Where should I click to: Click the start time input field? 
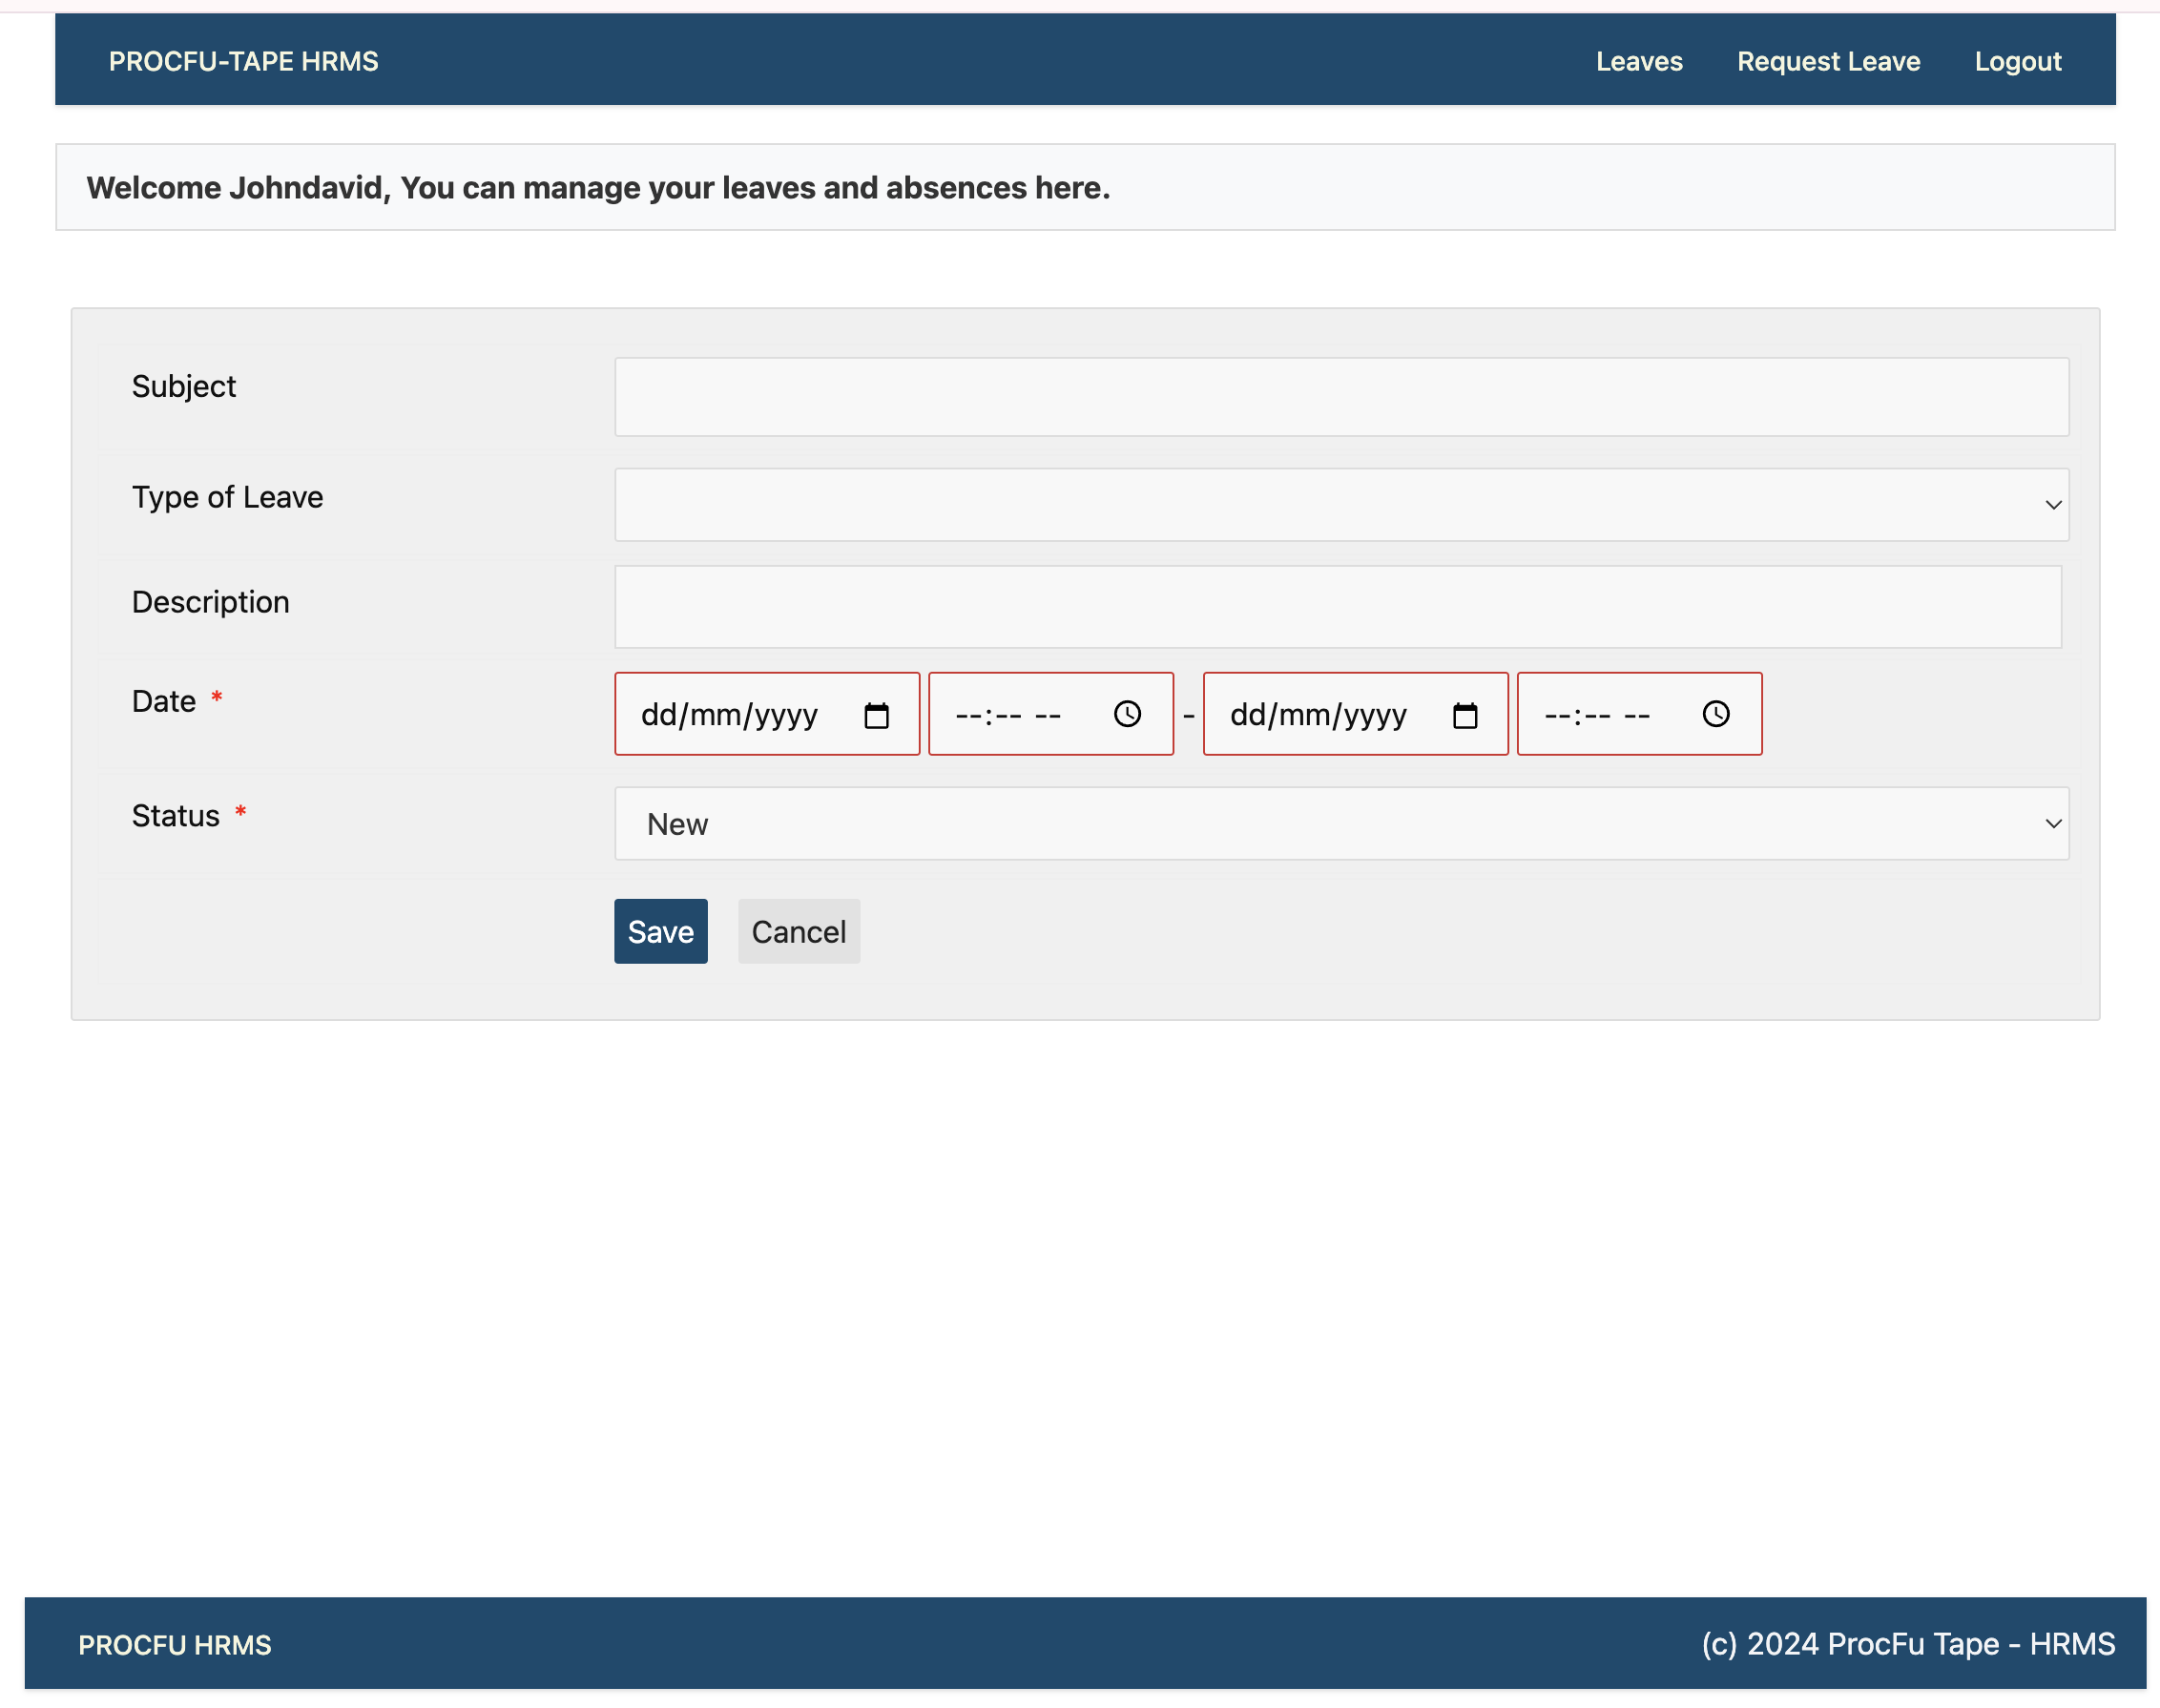click(1010, 715)
